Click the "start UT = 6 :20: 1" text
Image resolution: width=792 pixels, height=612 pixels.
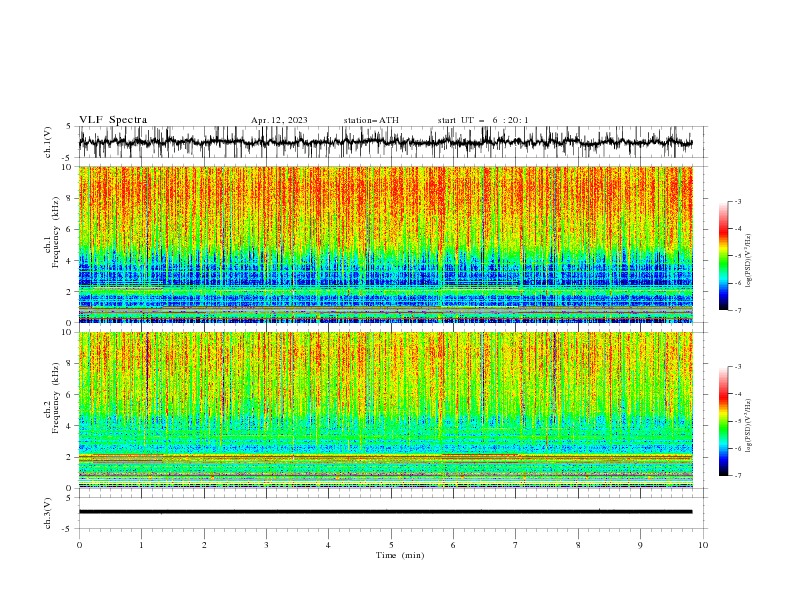coord(483,120)
